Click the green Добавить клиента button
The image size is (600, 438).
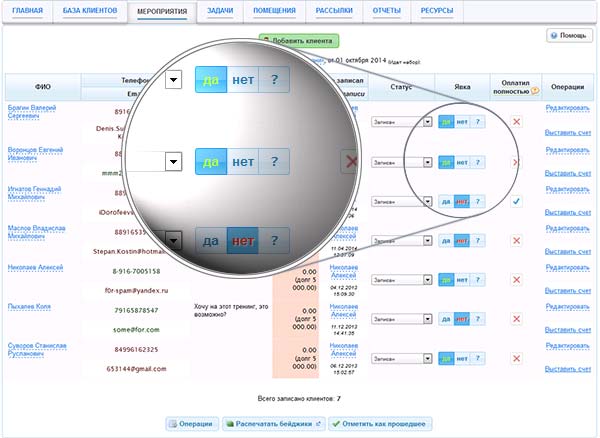click(x=299, y=41)
